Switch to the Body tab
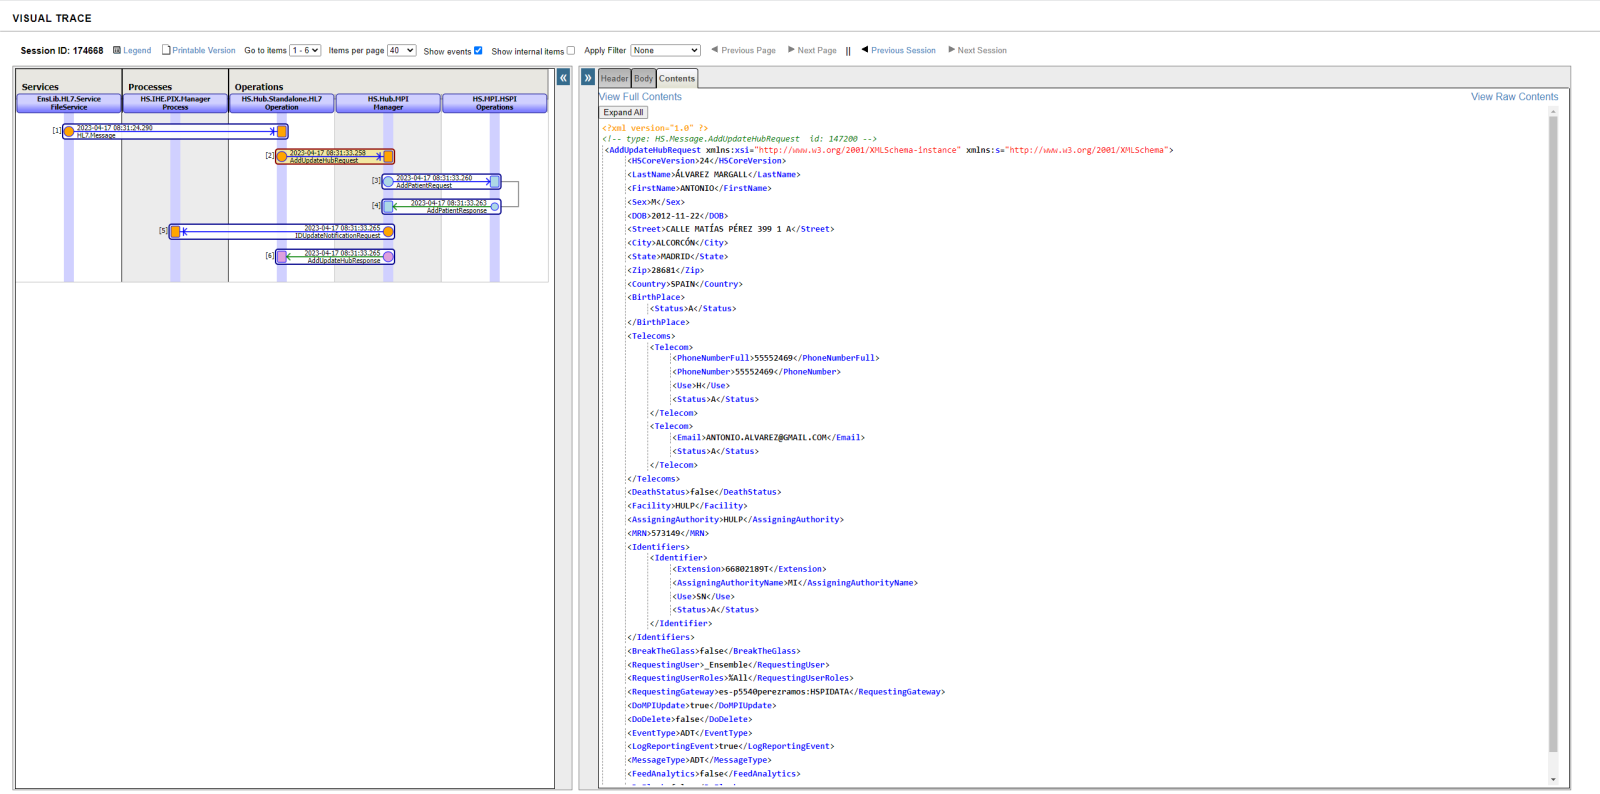Screen dimensions: 1600x794 tap(643, 78)
